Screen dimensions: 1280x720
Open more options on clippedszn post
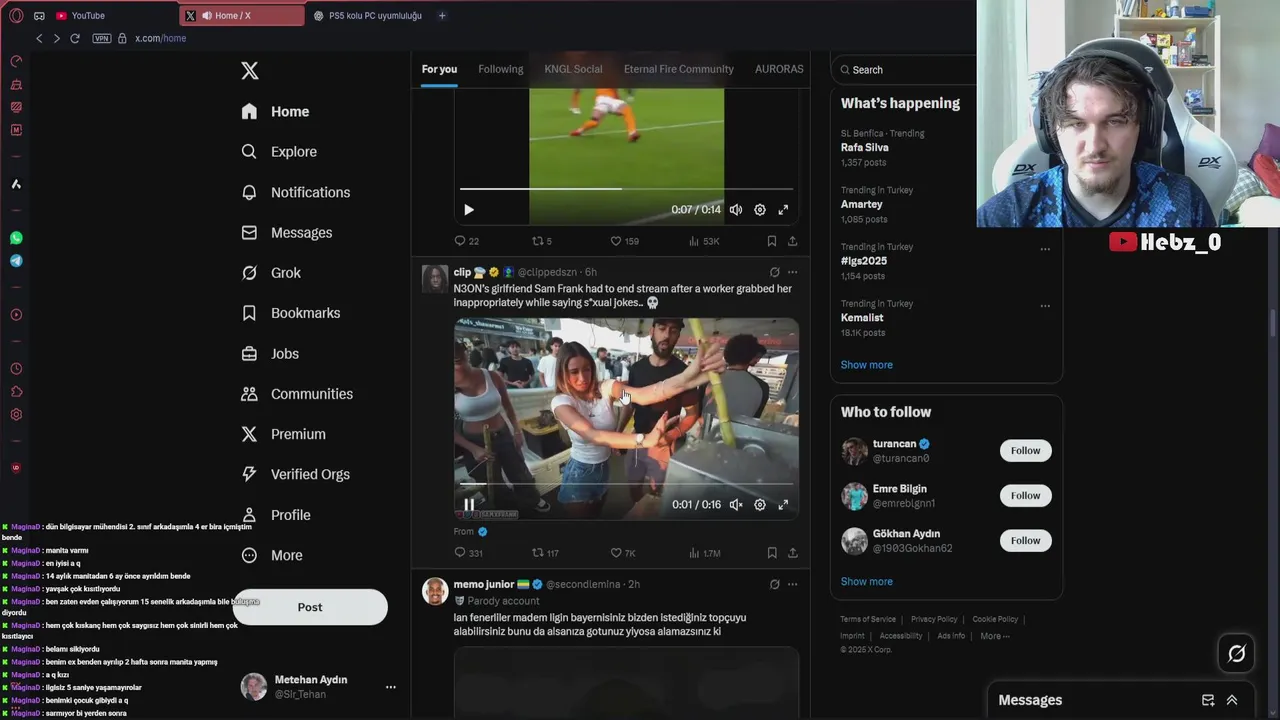(792, 272)
